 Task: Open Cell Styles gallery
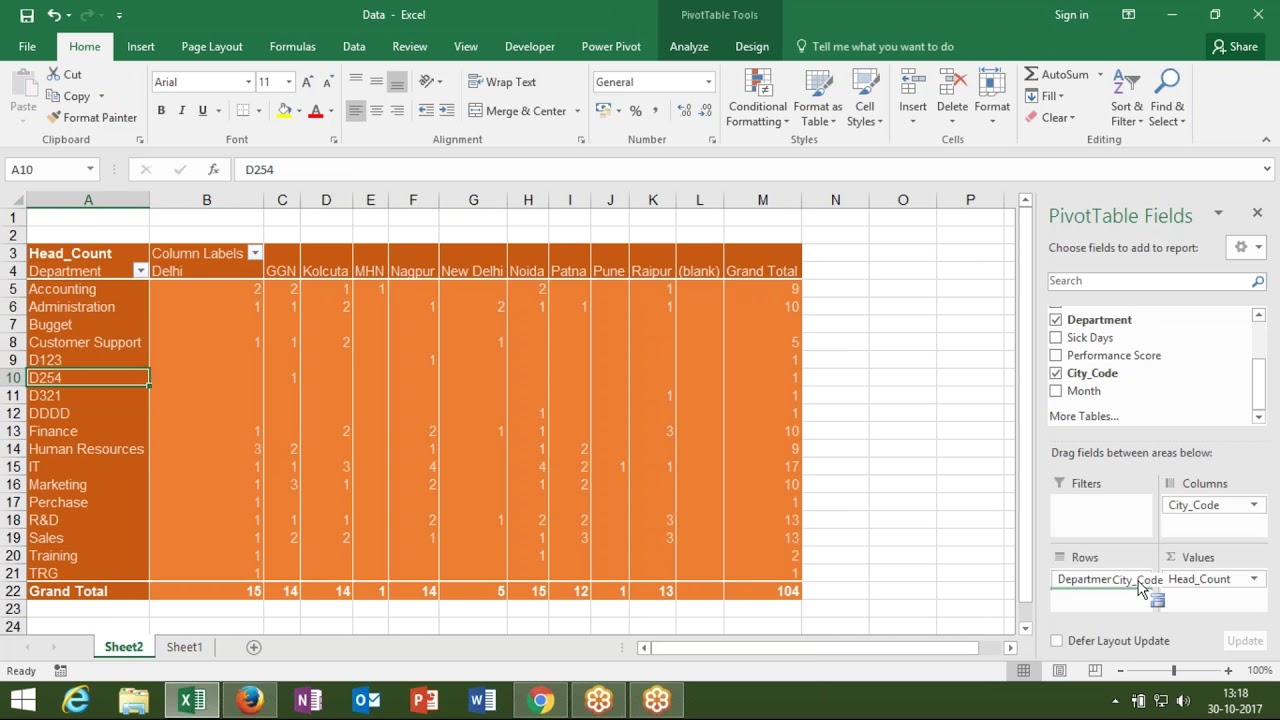pyautogui.click(x=865, y=99)
